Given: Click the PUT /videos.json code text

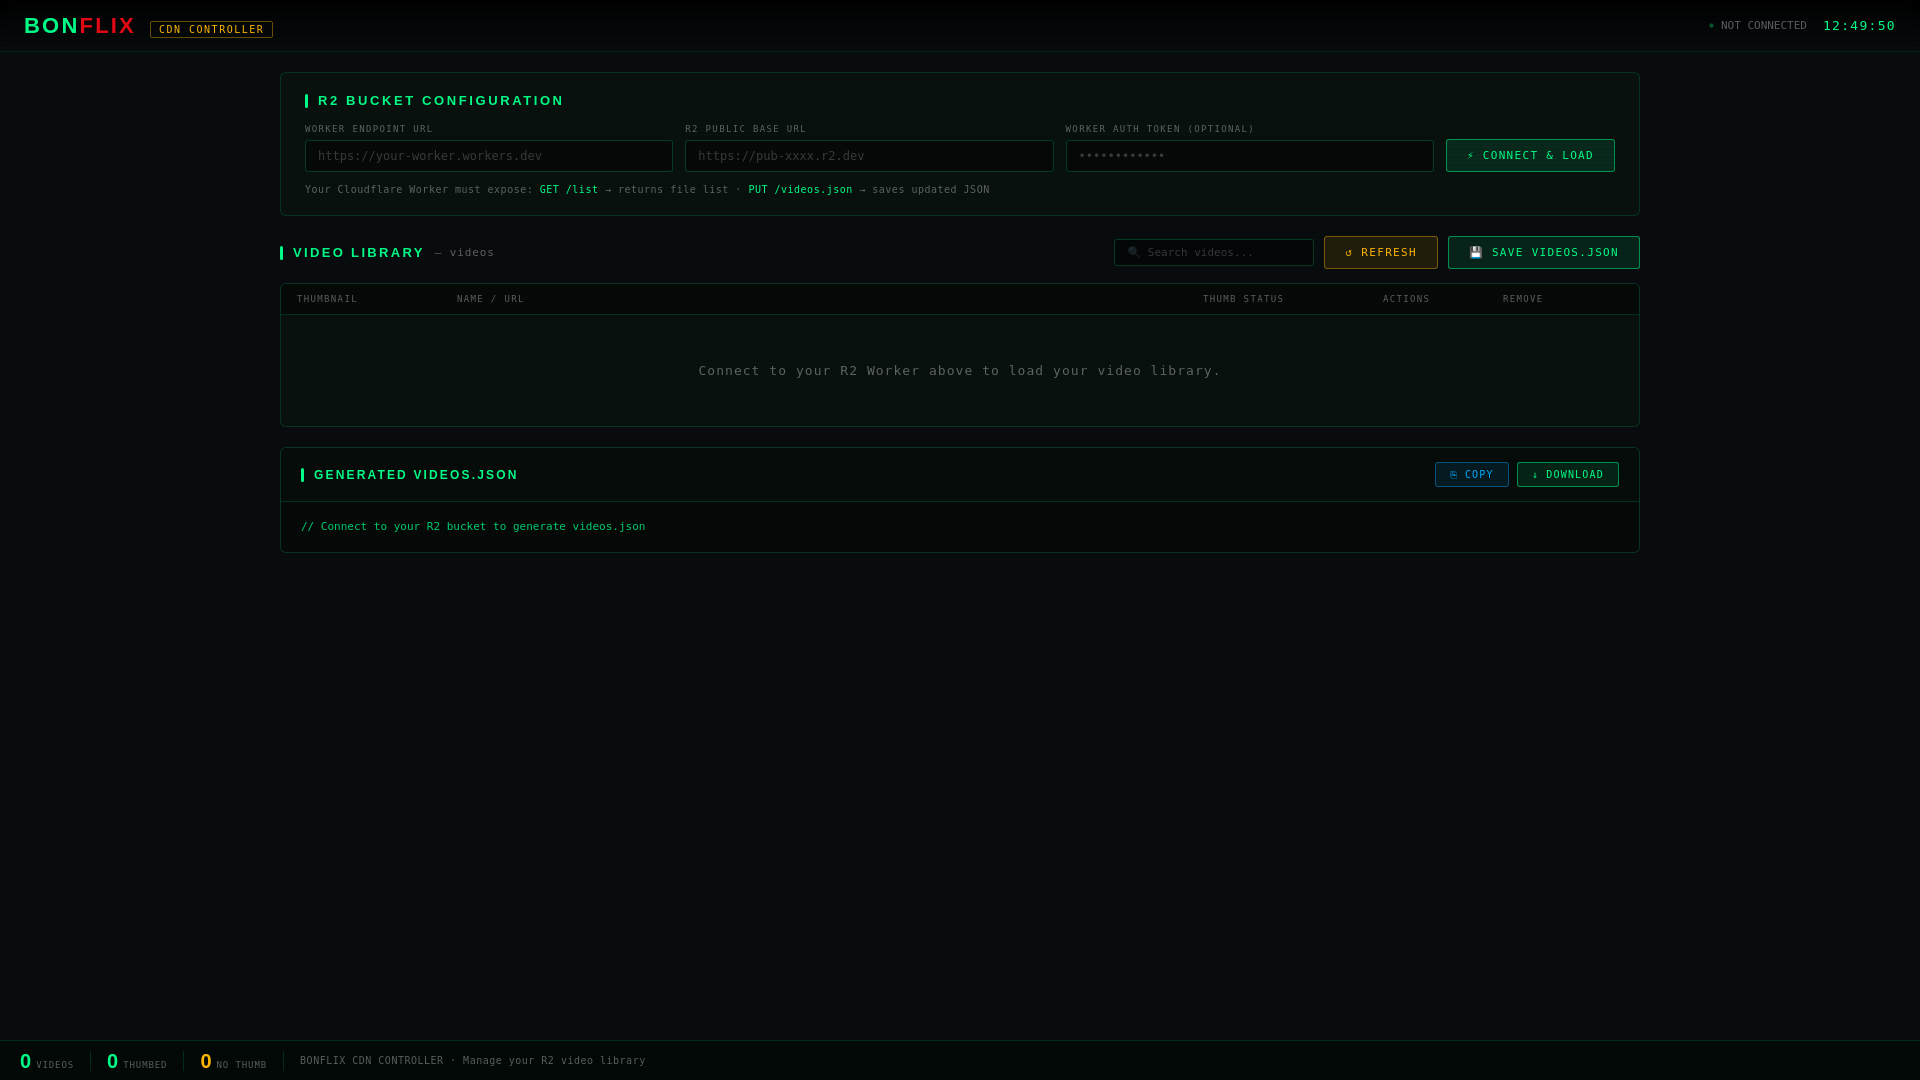Looking at the screenshot, I should click(x=800, y=190).
